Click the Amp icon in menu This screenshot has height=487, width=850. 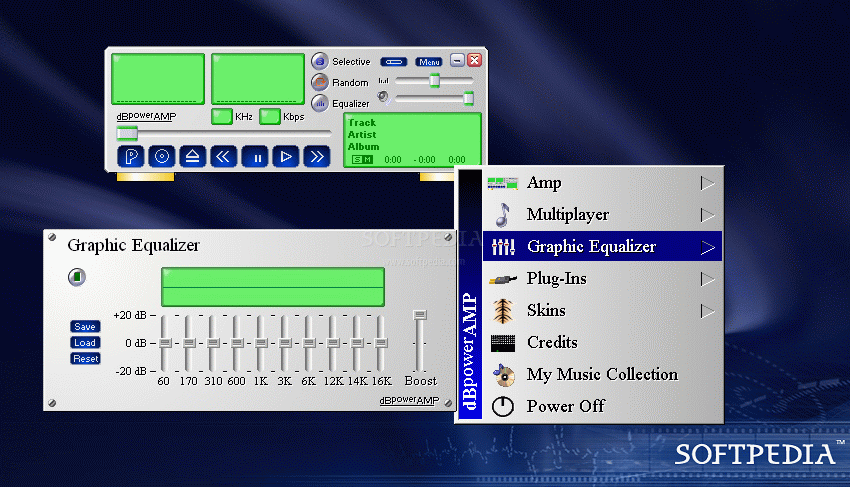(x=503, y=183)
